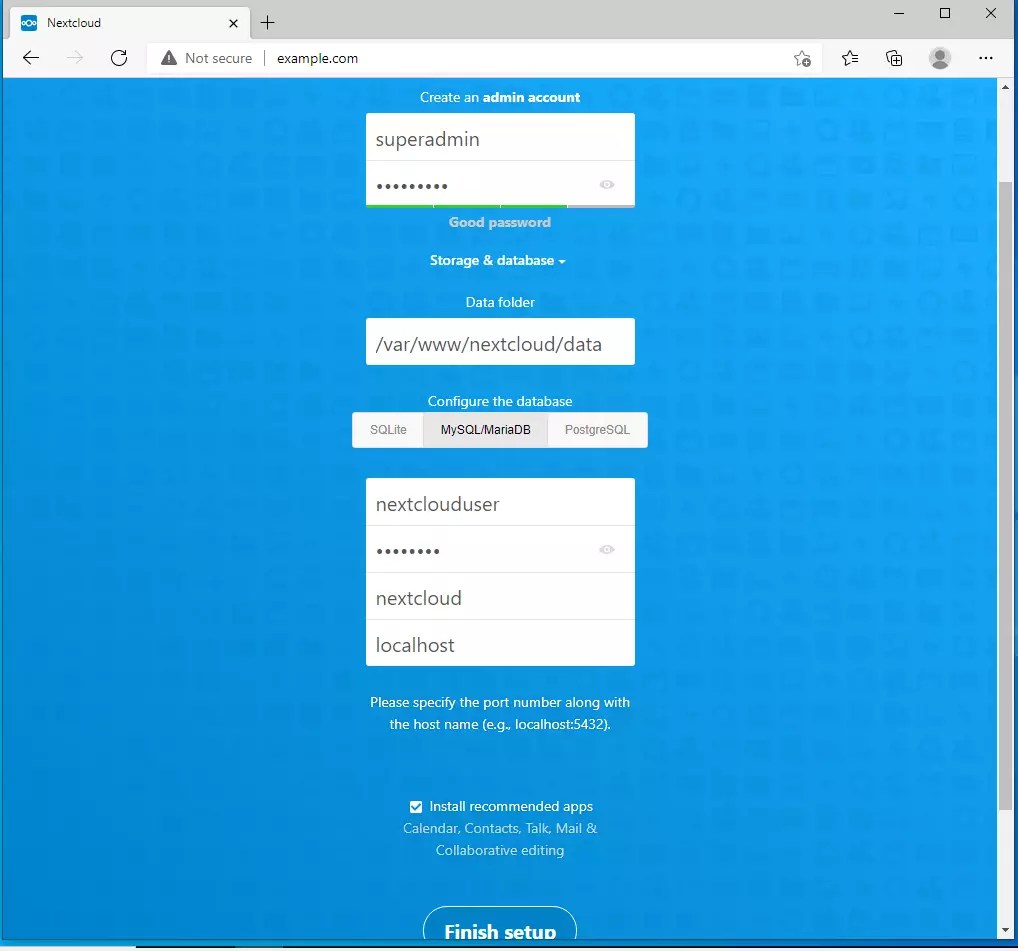Open the Collections icon in the toolbar
The height and width of the screenshot is (951, 1018).
[x=894, y=58]
